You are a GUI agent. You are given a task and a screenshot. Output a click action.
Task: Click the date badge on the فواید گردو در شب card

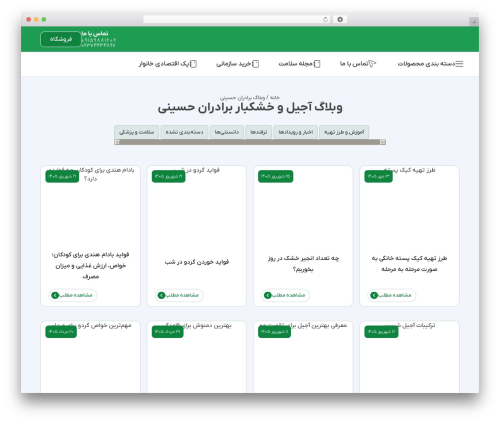(168, 176)
